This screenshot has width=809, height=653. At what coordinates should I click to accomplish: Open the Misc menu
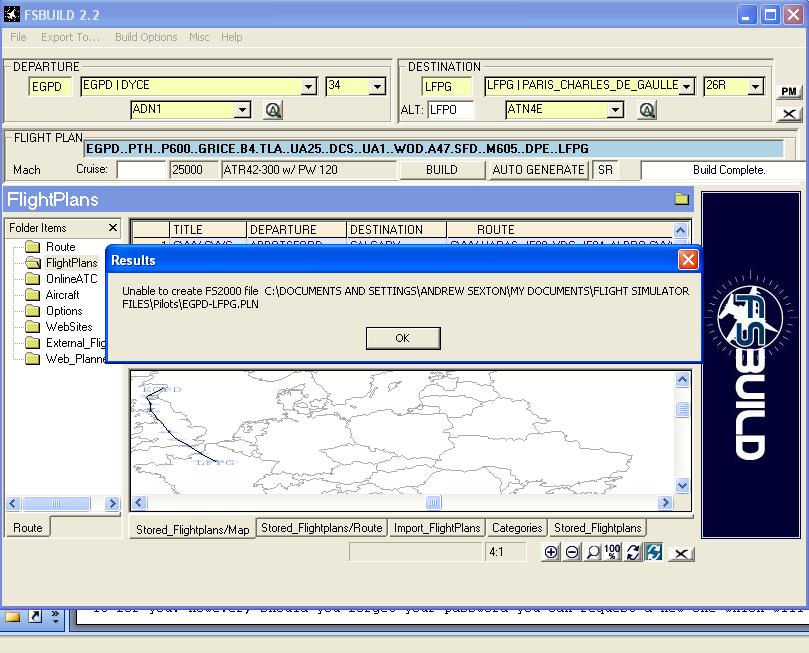[x=199, y=37]
